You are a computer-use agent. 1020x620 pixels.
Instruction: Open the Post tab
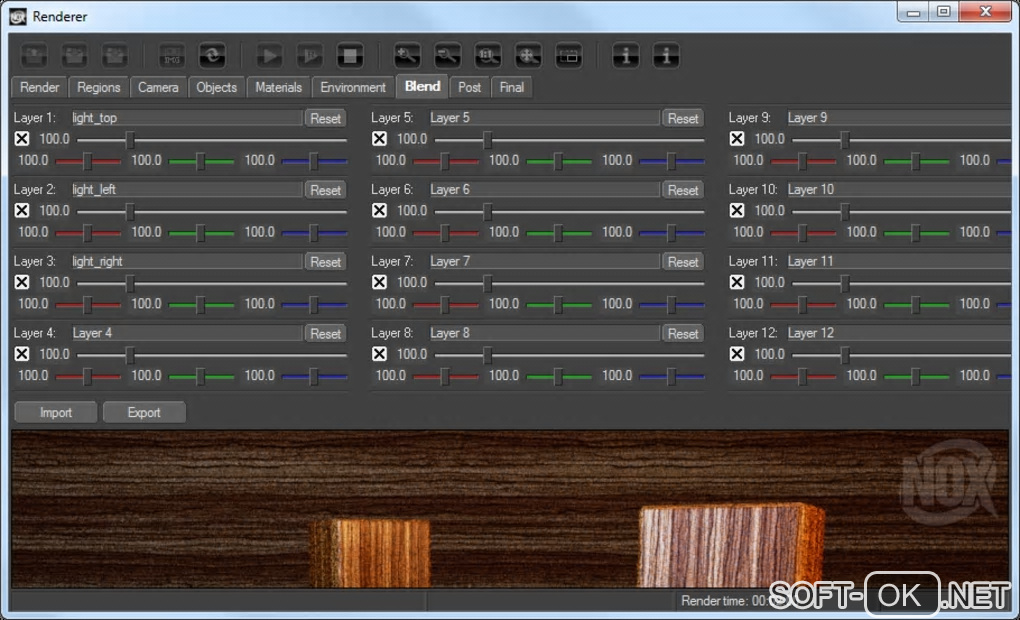[x=469, y=87]
